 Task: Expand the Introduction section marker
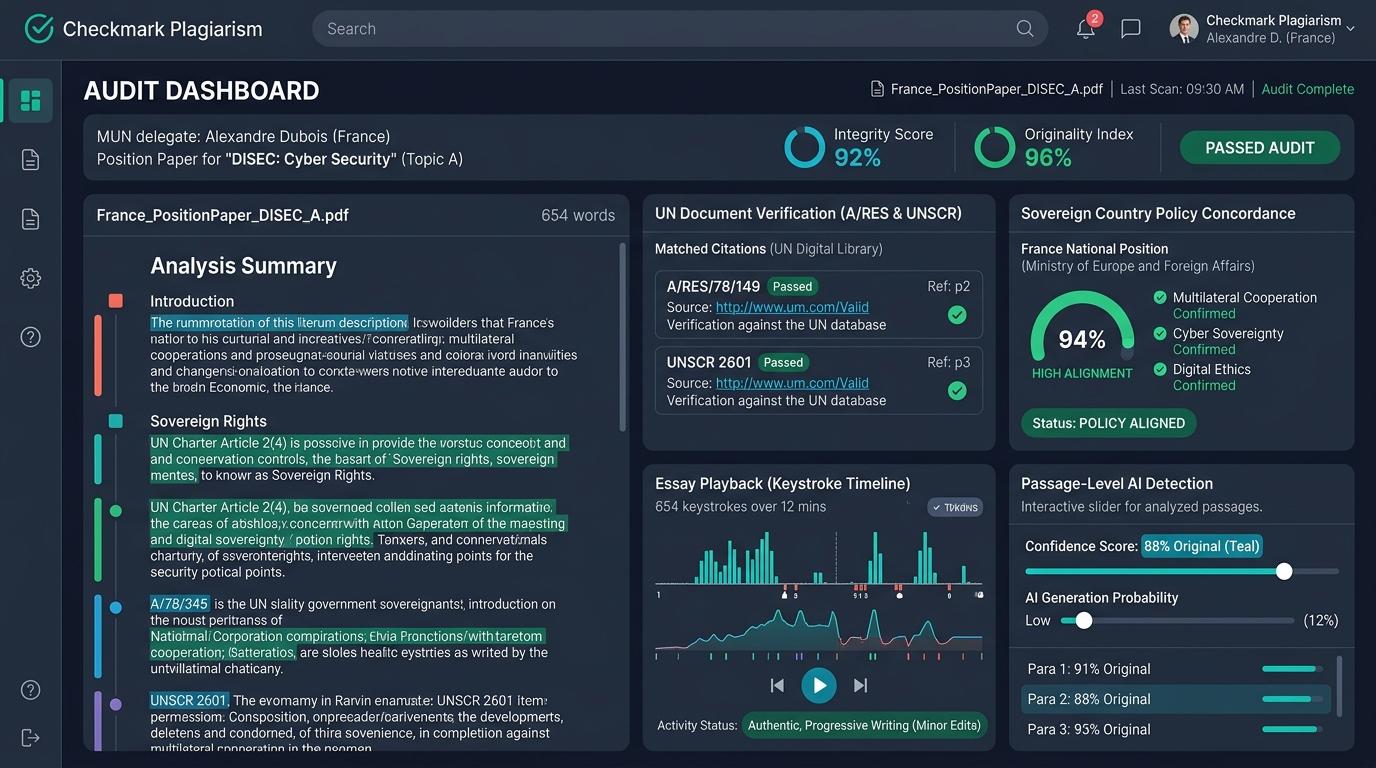pyautogui.click(x=115, y=300)
